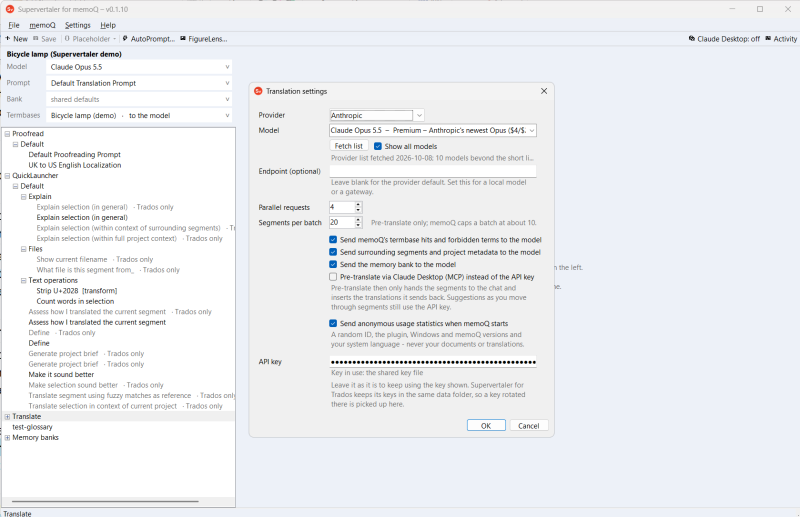Image resolution: width=800 pixels, height=517 pixels.
Task: Open the dialog's Model dropdown
Action: point(433,131)
